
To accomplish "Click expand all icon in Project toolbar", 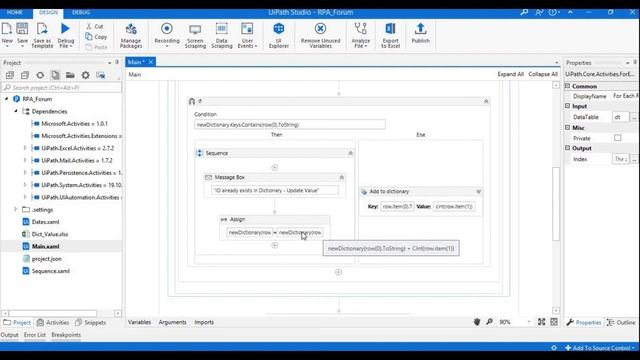I will pyautogui.click(x=10, y=75).
